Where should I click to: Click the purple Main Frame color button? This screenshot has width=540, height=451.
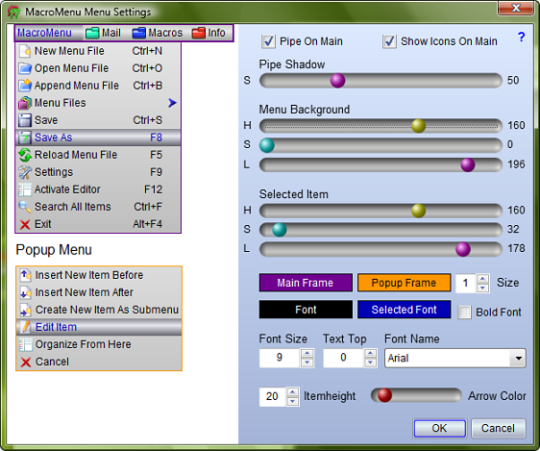point(305,283)
